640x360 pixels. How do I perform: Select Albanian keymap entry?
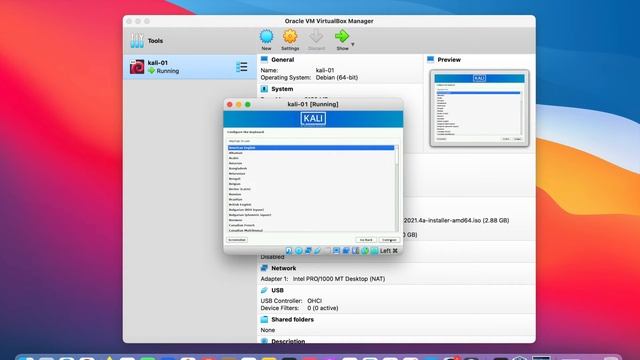click(236, 153)
